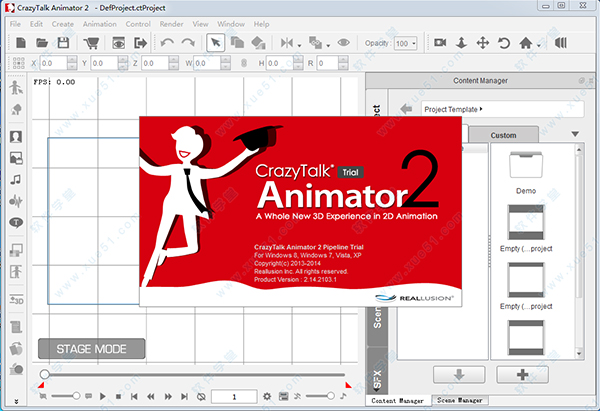This screenshot has width=600, height=411.
Task: Click the apply down-arrow button in Content Manager
Action: click(x=459, y=374)
